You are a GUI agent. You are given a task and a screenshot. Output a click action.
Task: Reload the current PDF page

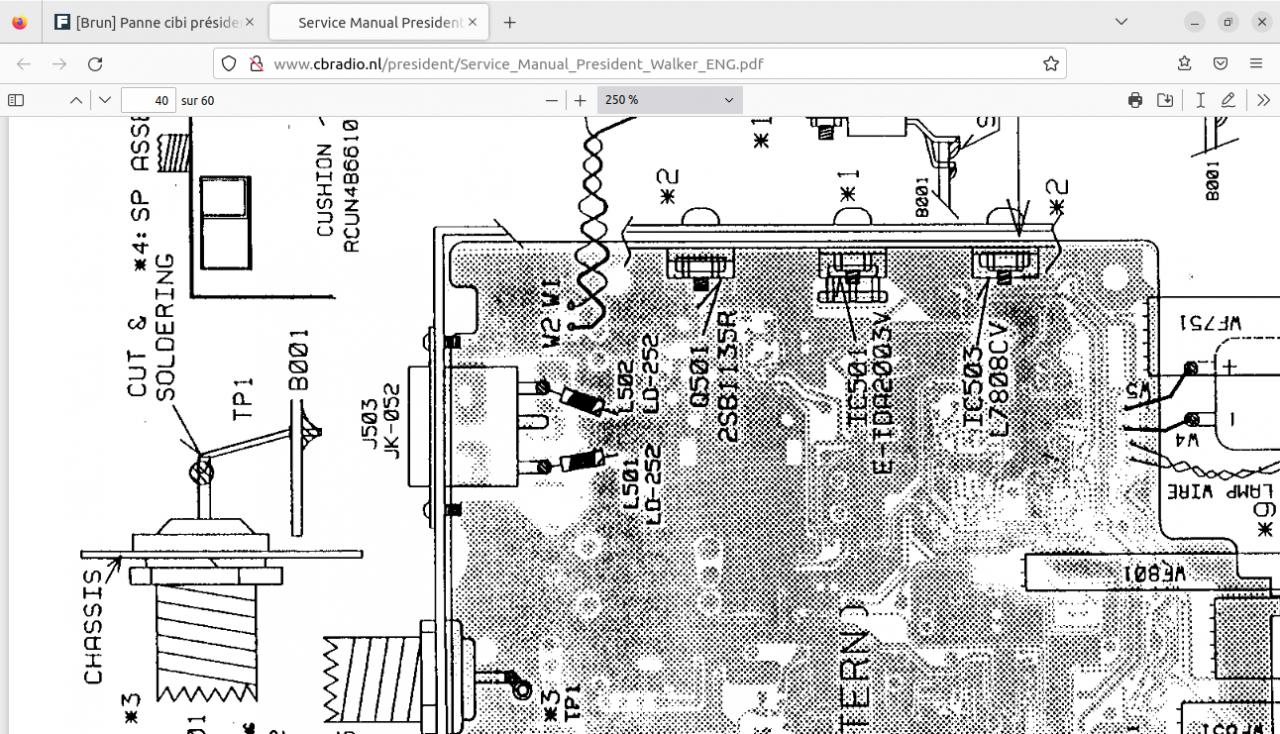95,64
